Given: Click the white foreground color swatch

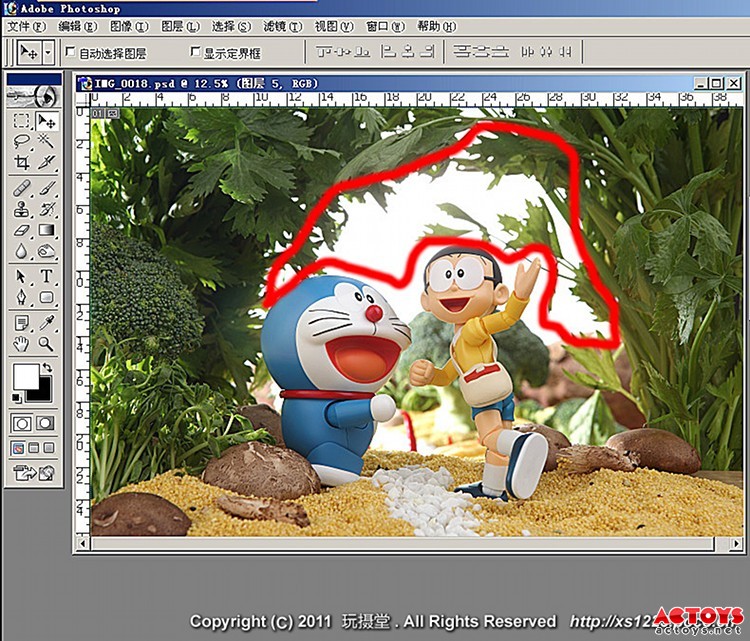Looking at the screenshot, I should tap(24, 376).
